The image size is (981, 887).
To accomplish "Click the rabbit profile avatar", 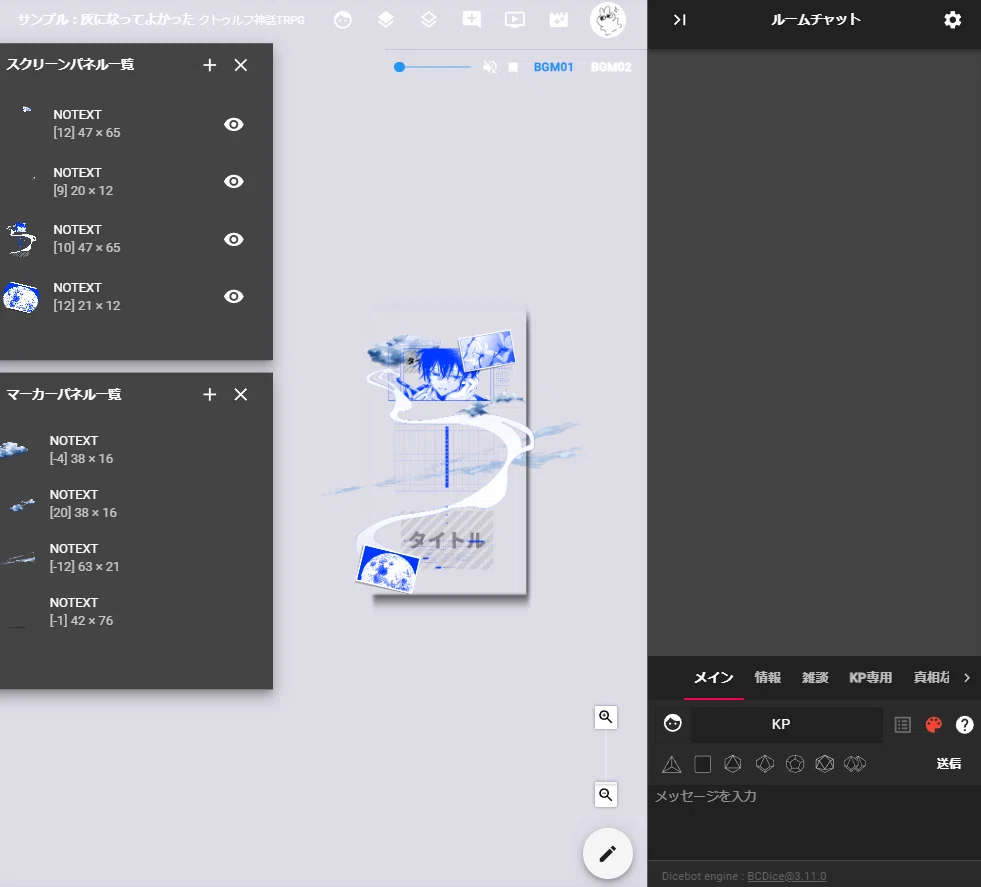I will (x=607, y=20).
